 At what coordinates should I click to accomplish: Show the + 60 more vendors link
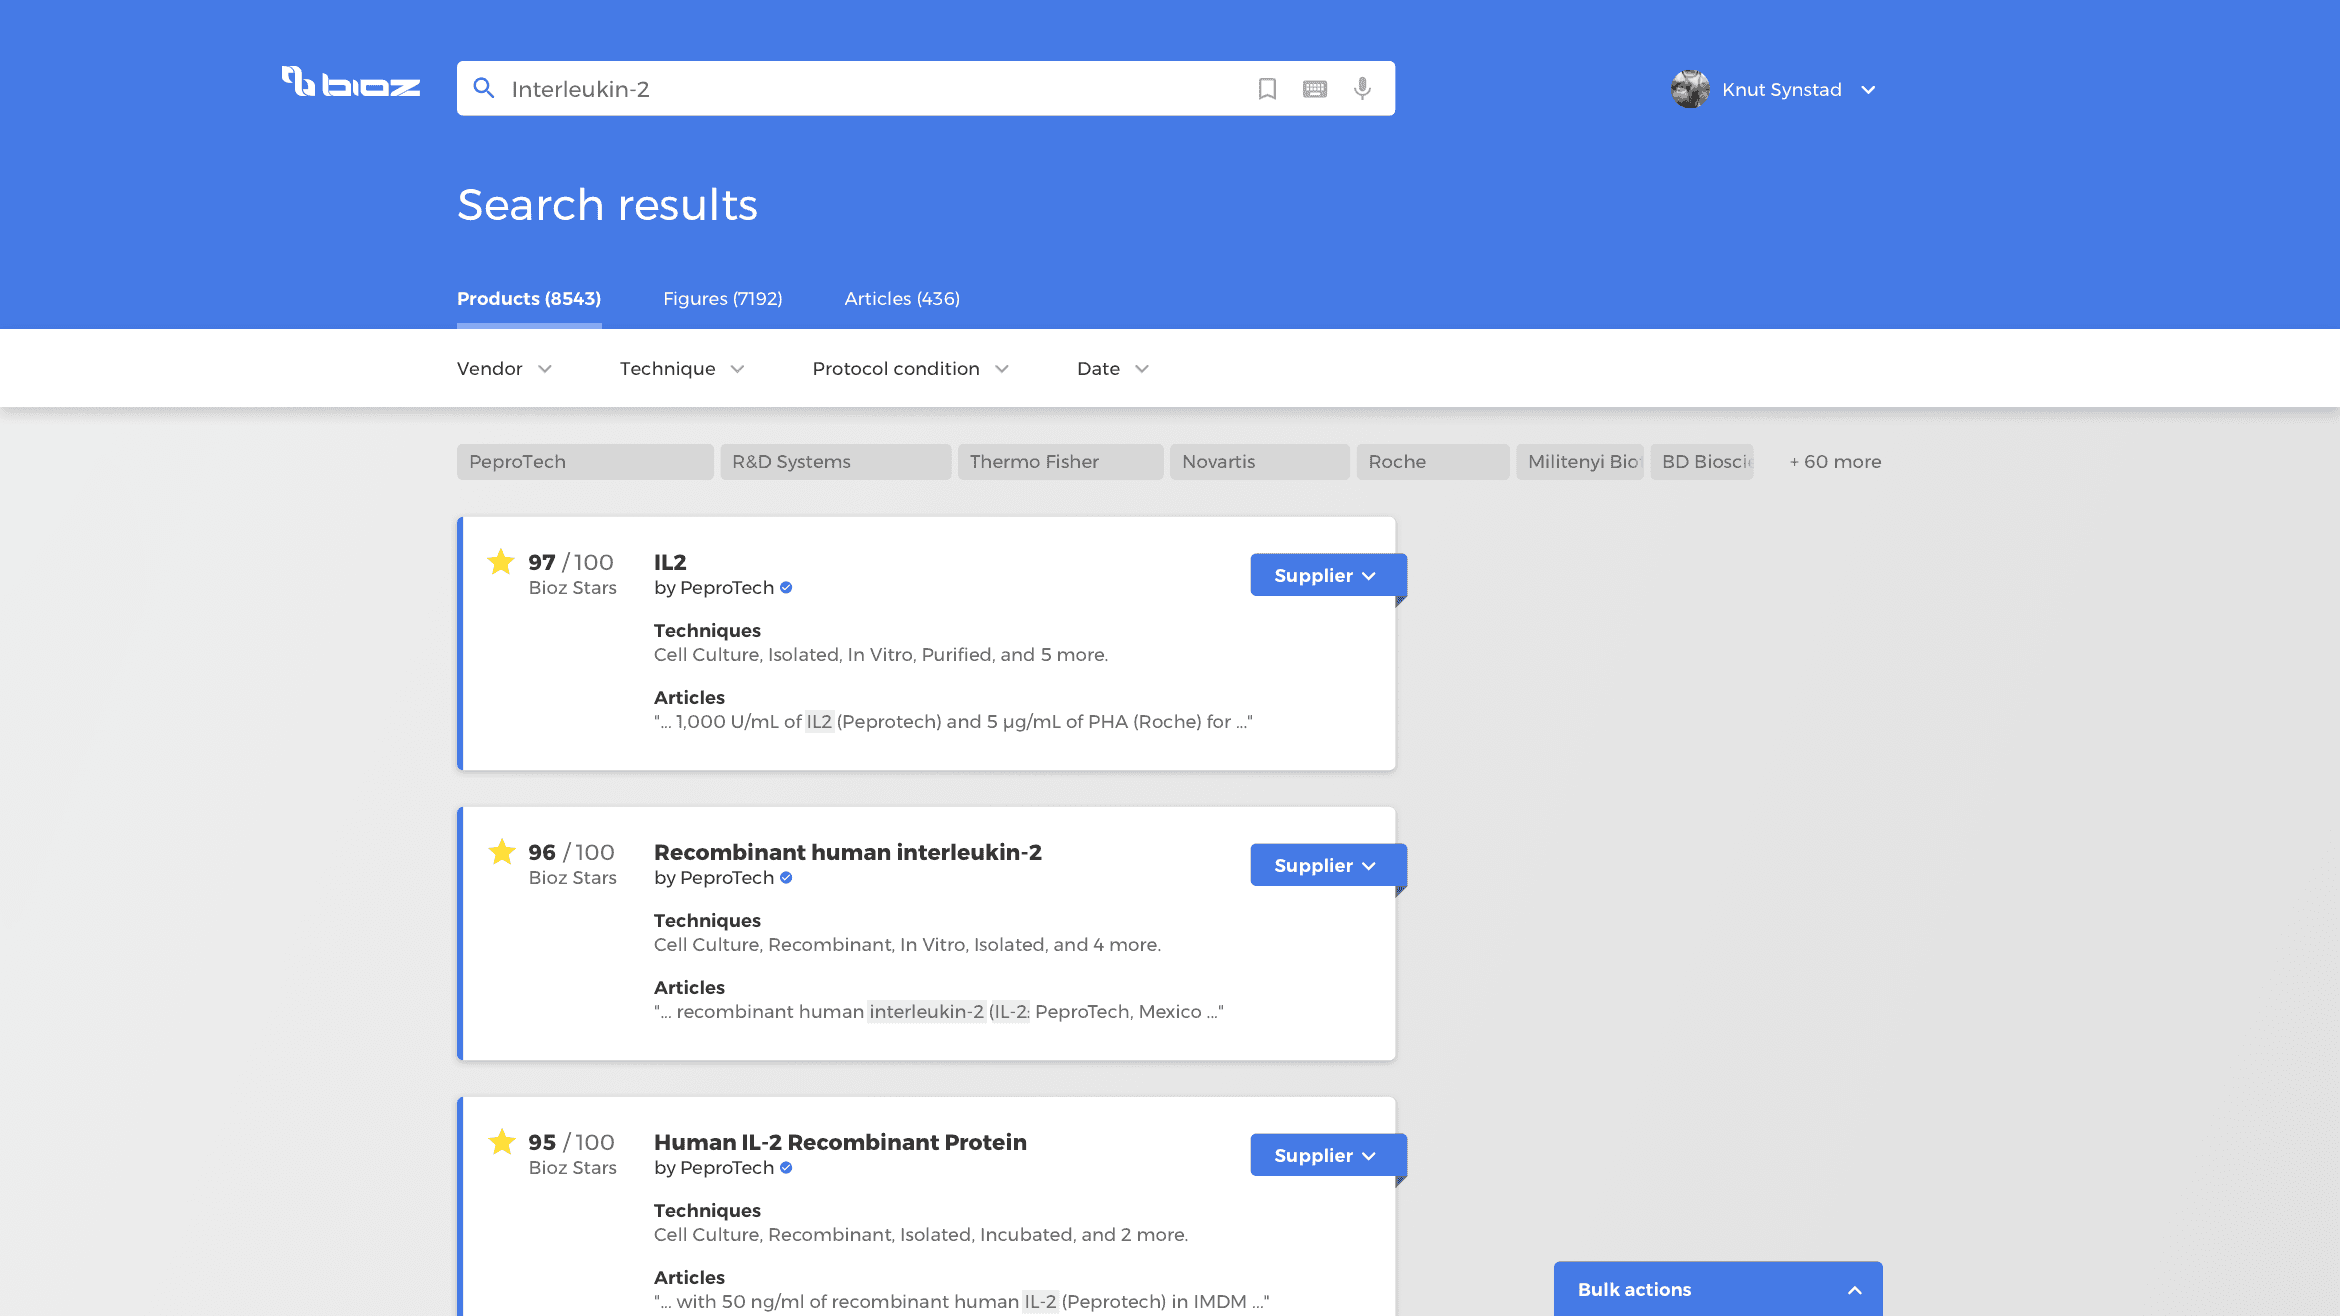click(x=1835, y=462)
